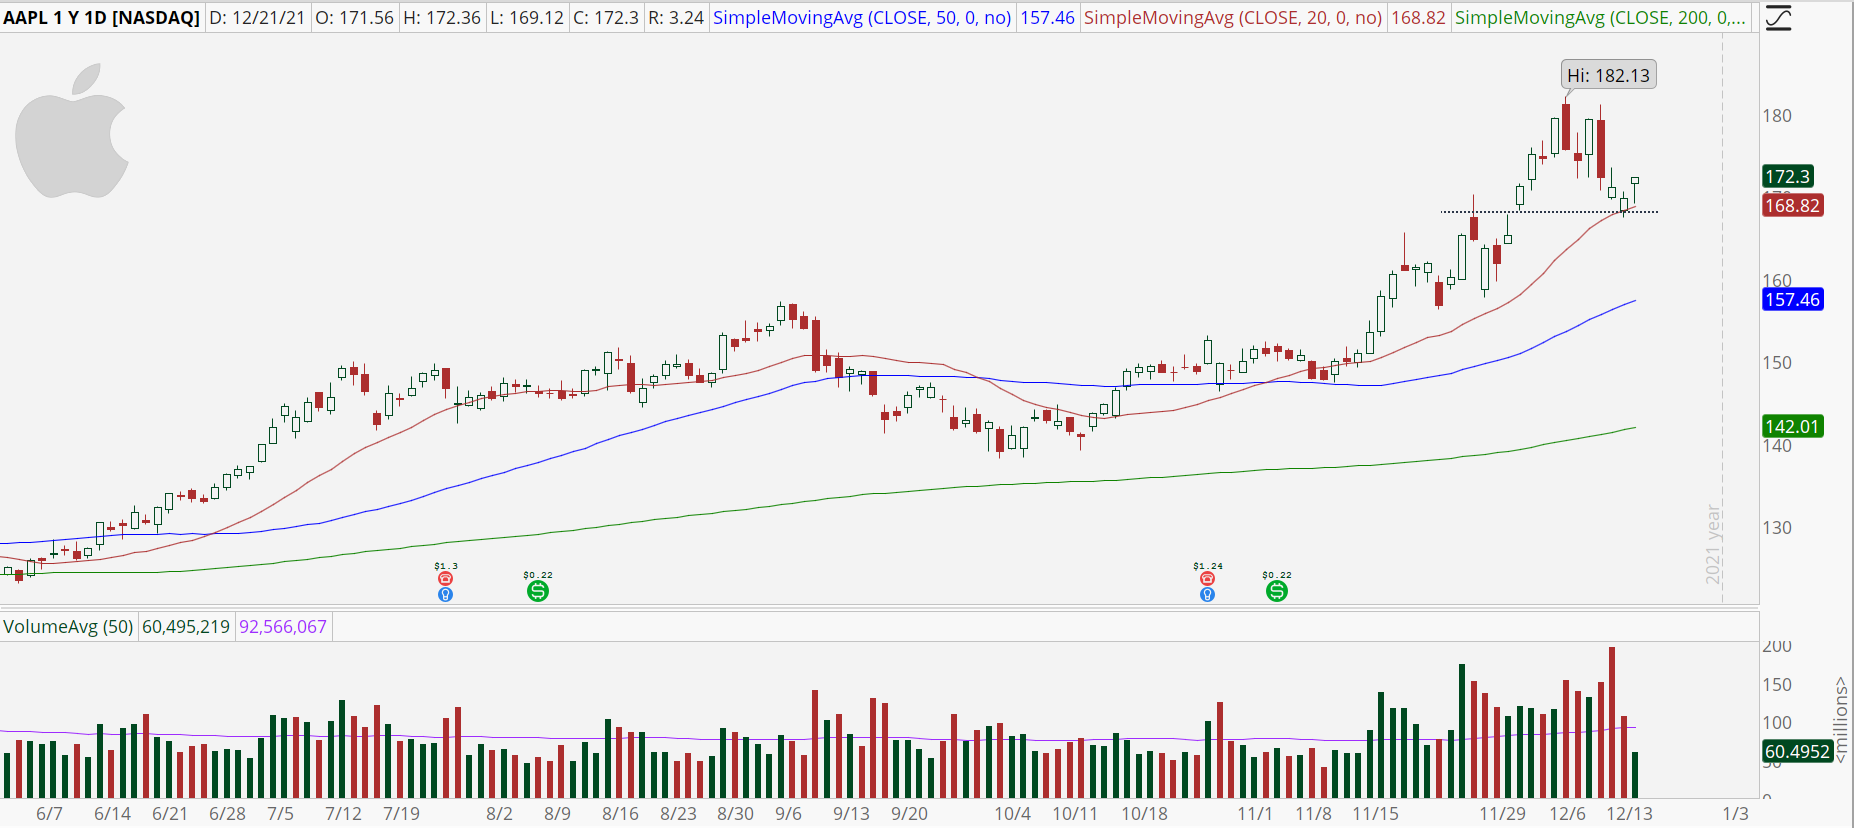Click the 6/7 date on the time axis

(49, 814)
